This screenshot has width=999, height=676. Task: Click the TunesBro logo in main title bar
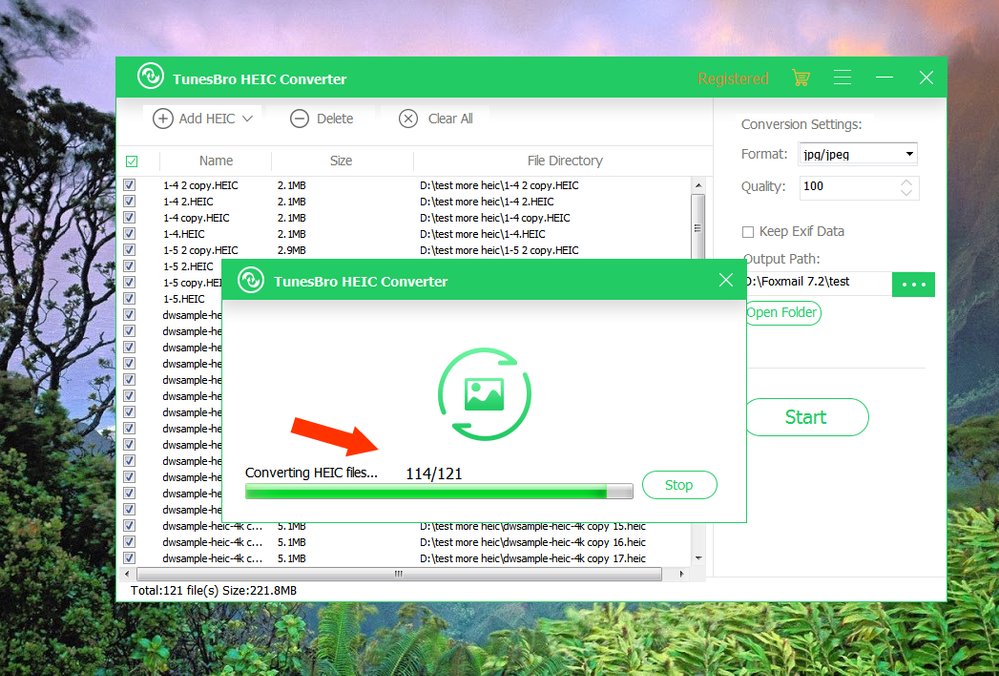(150, 76)
